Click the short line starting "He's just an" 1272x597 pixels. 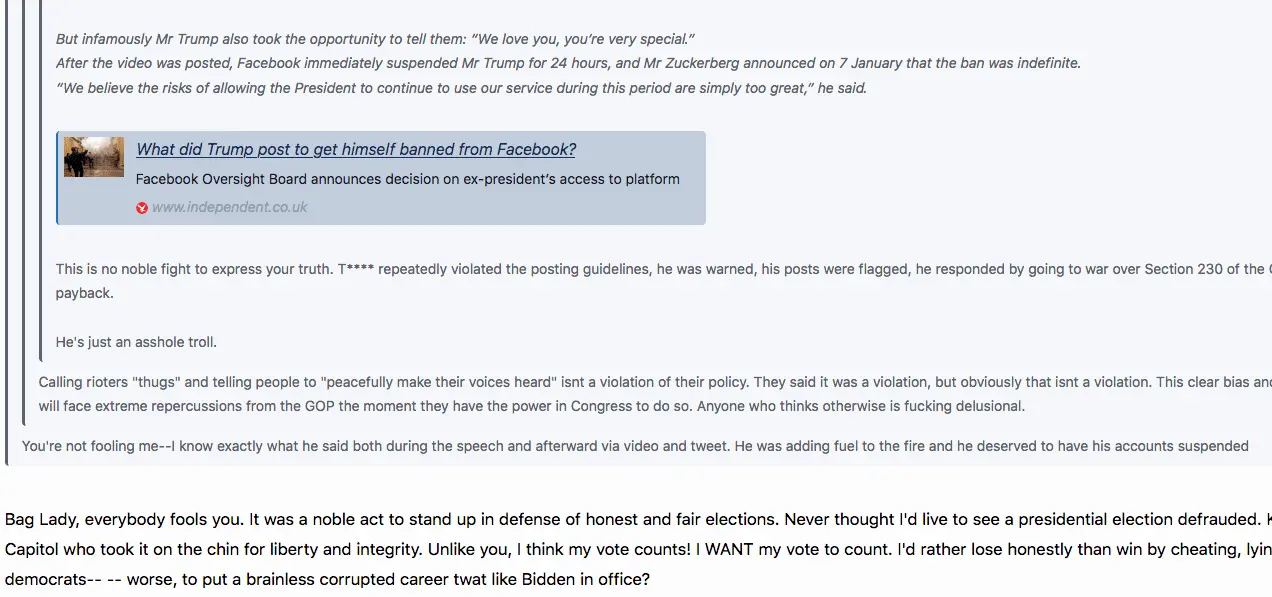click(x=136, y=342)
